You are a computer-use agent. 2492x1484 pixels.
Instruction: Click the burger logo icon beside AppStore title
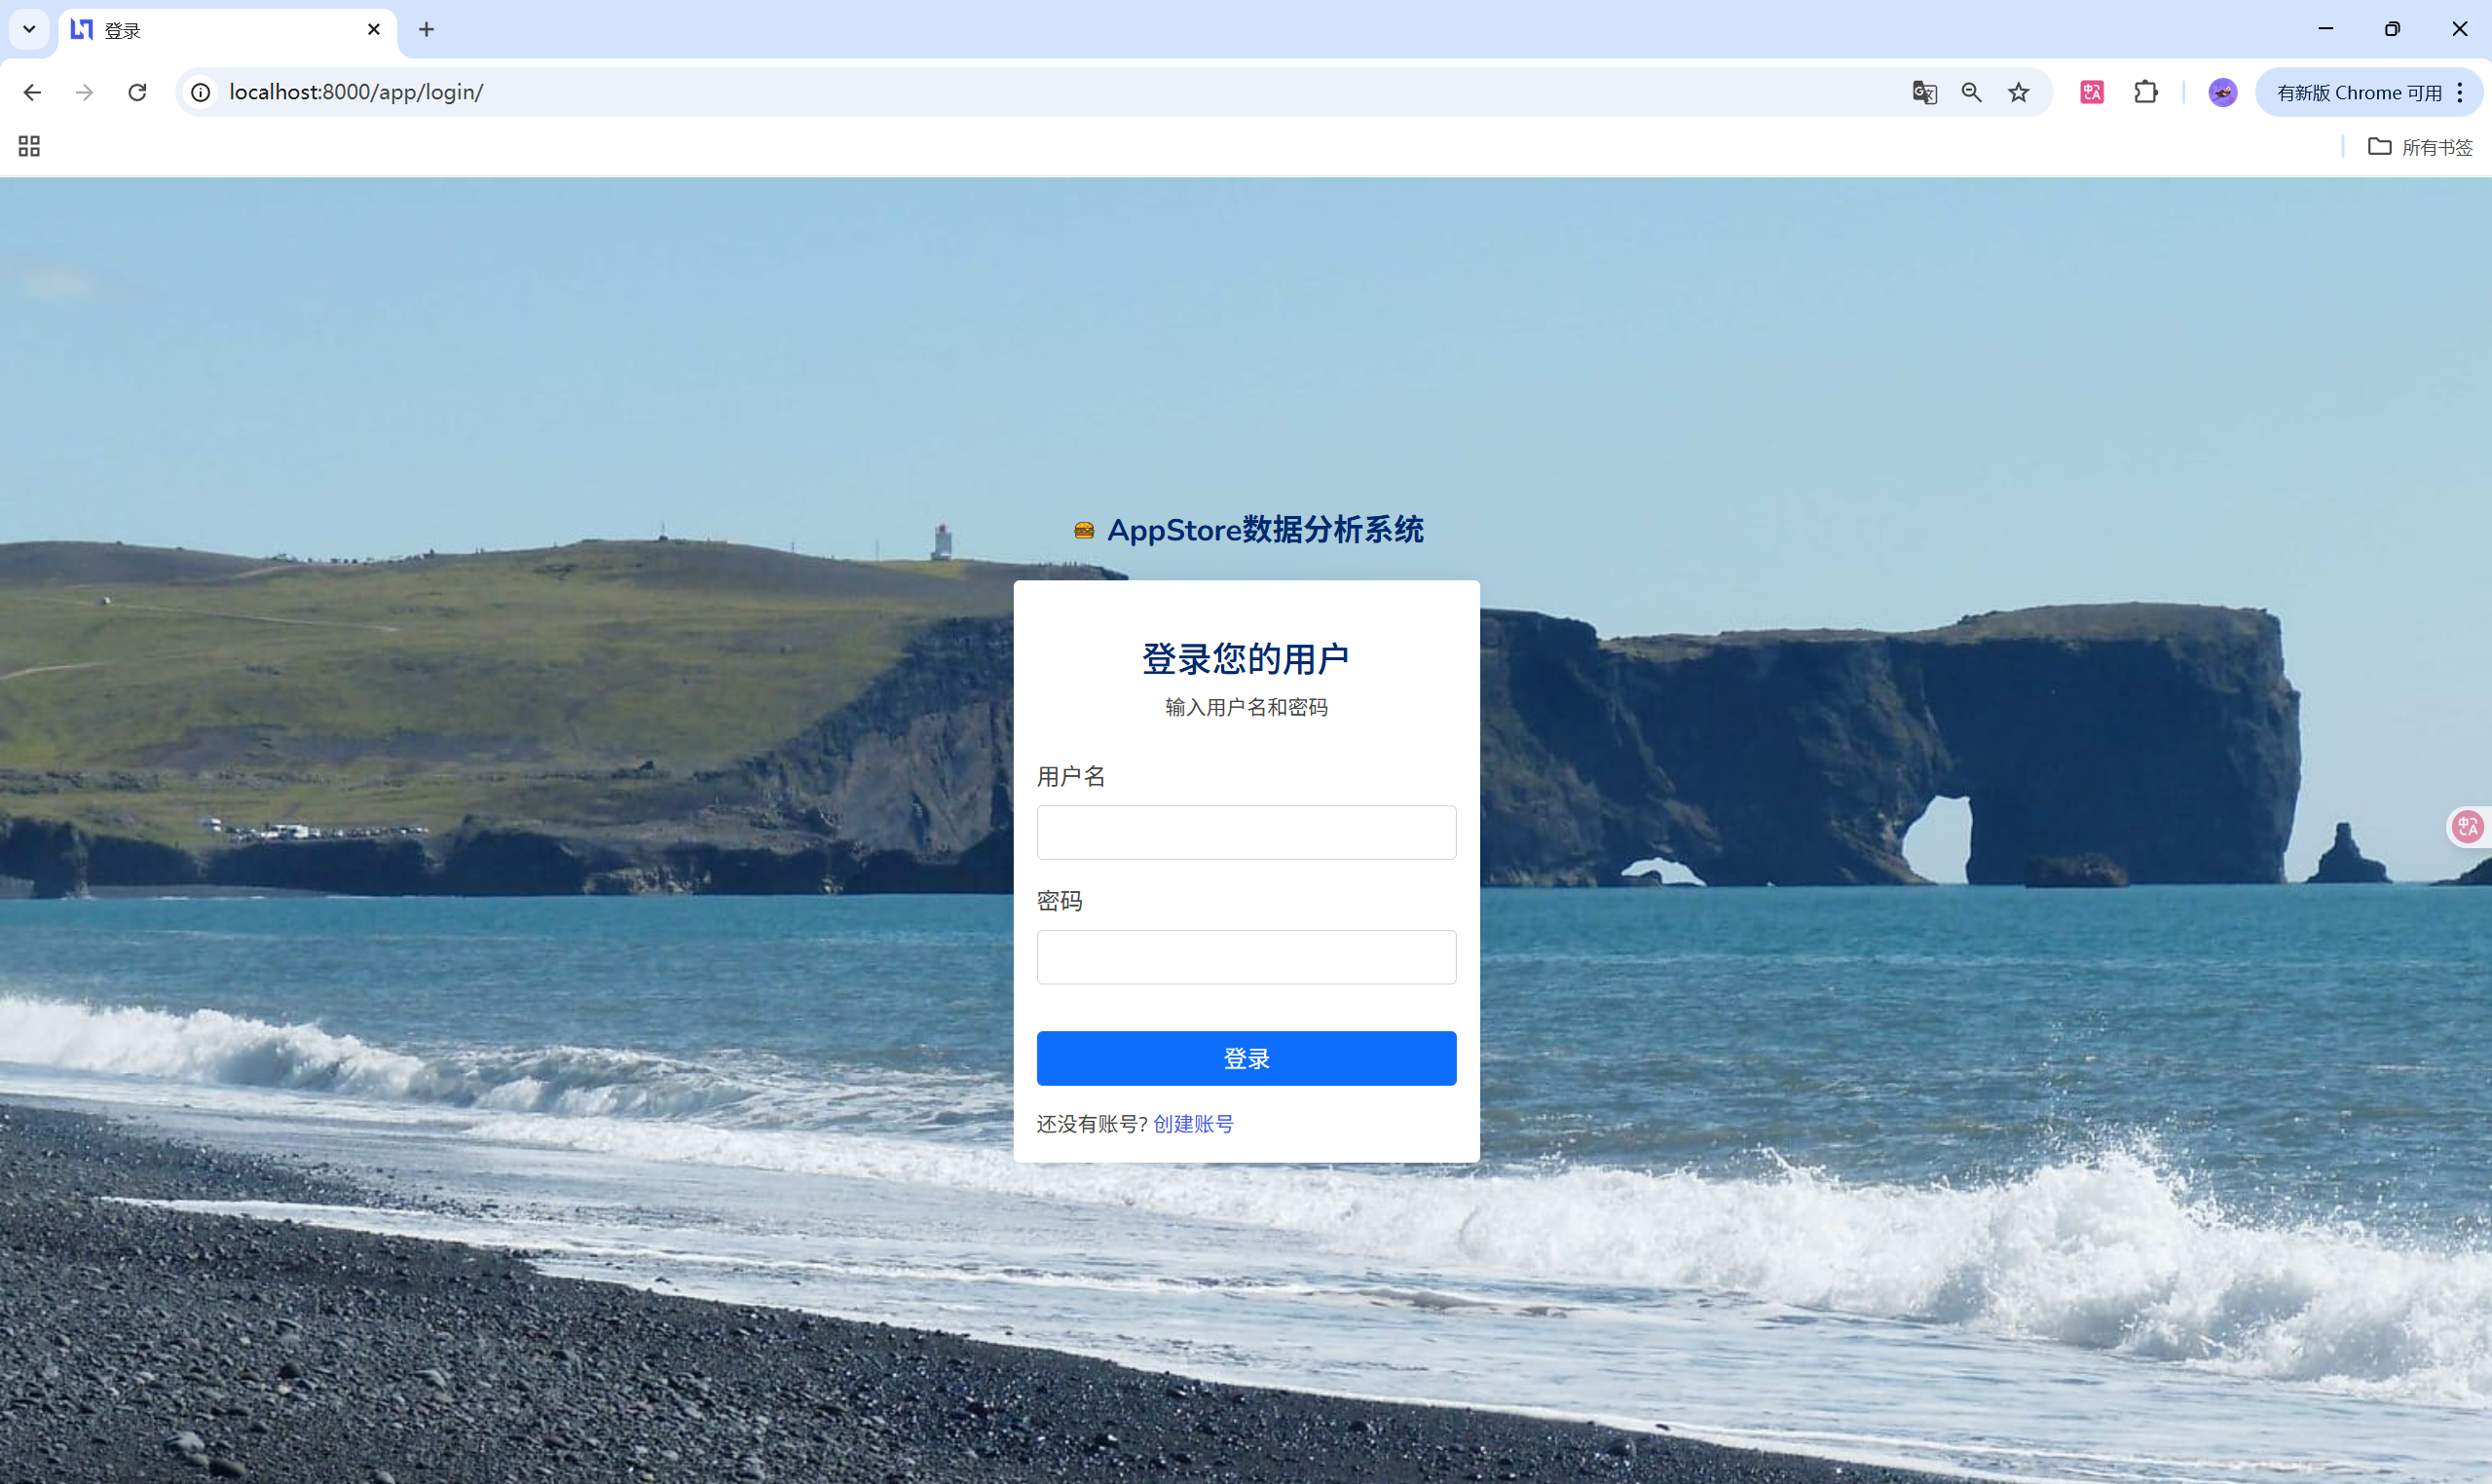(x=1083, y=530)
